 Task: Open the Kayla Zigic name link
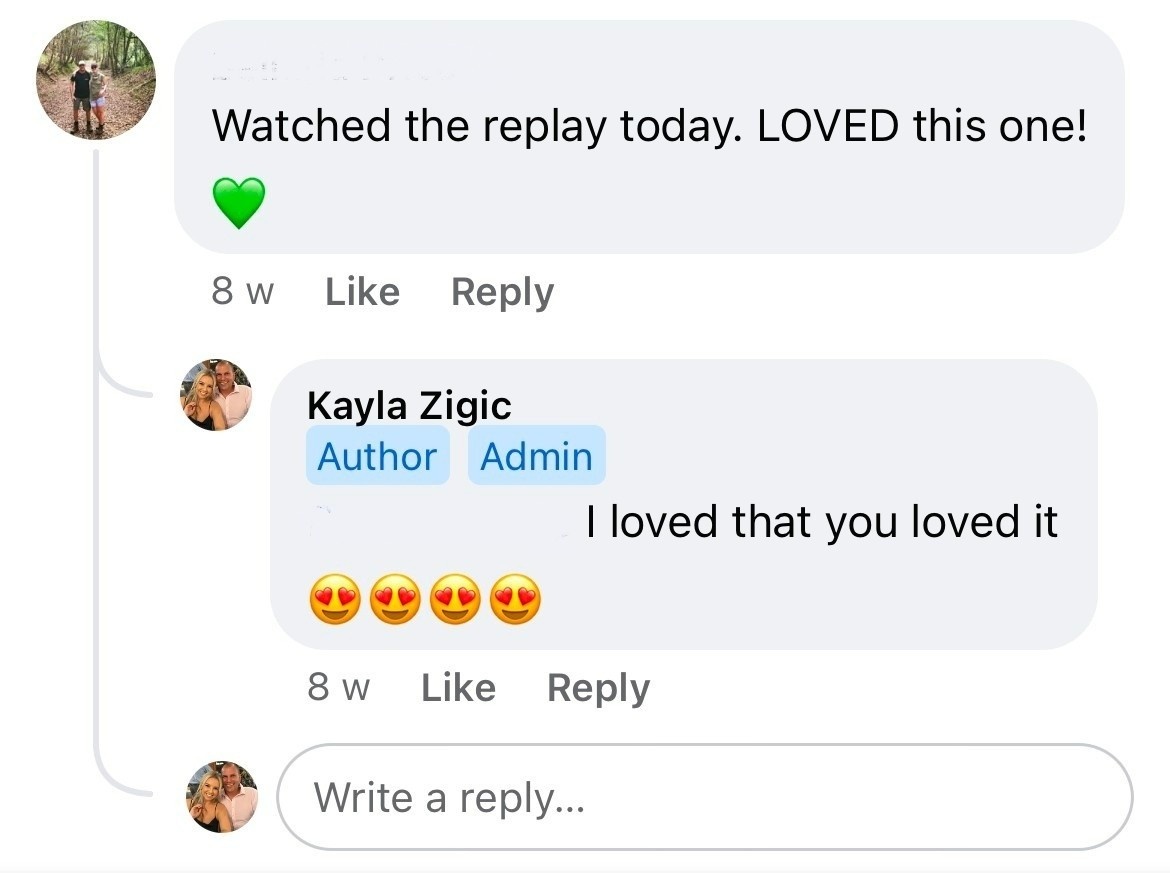click(x=409, y=405)
